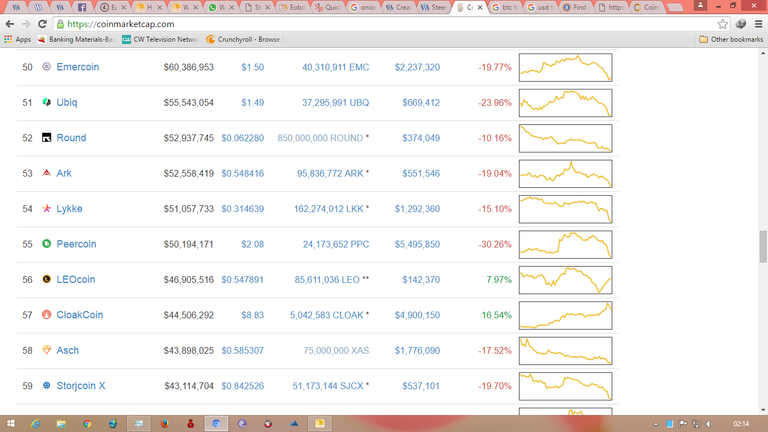Screen dimensions: 768x432
Task: Open the Peercoin link
Action: (76, 243)
